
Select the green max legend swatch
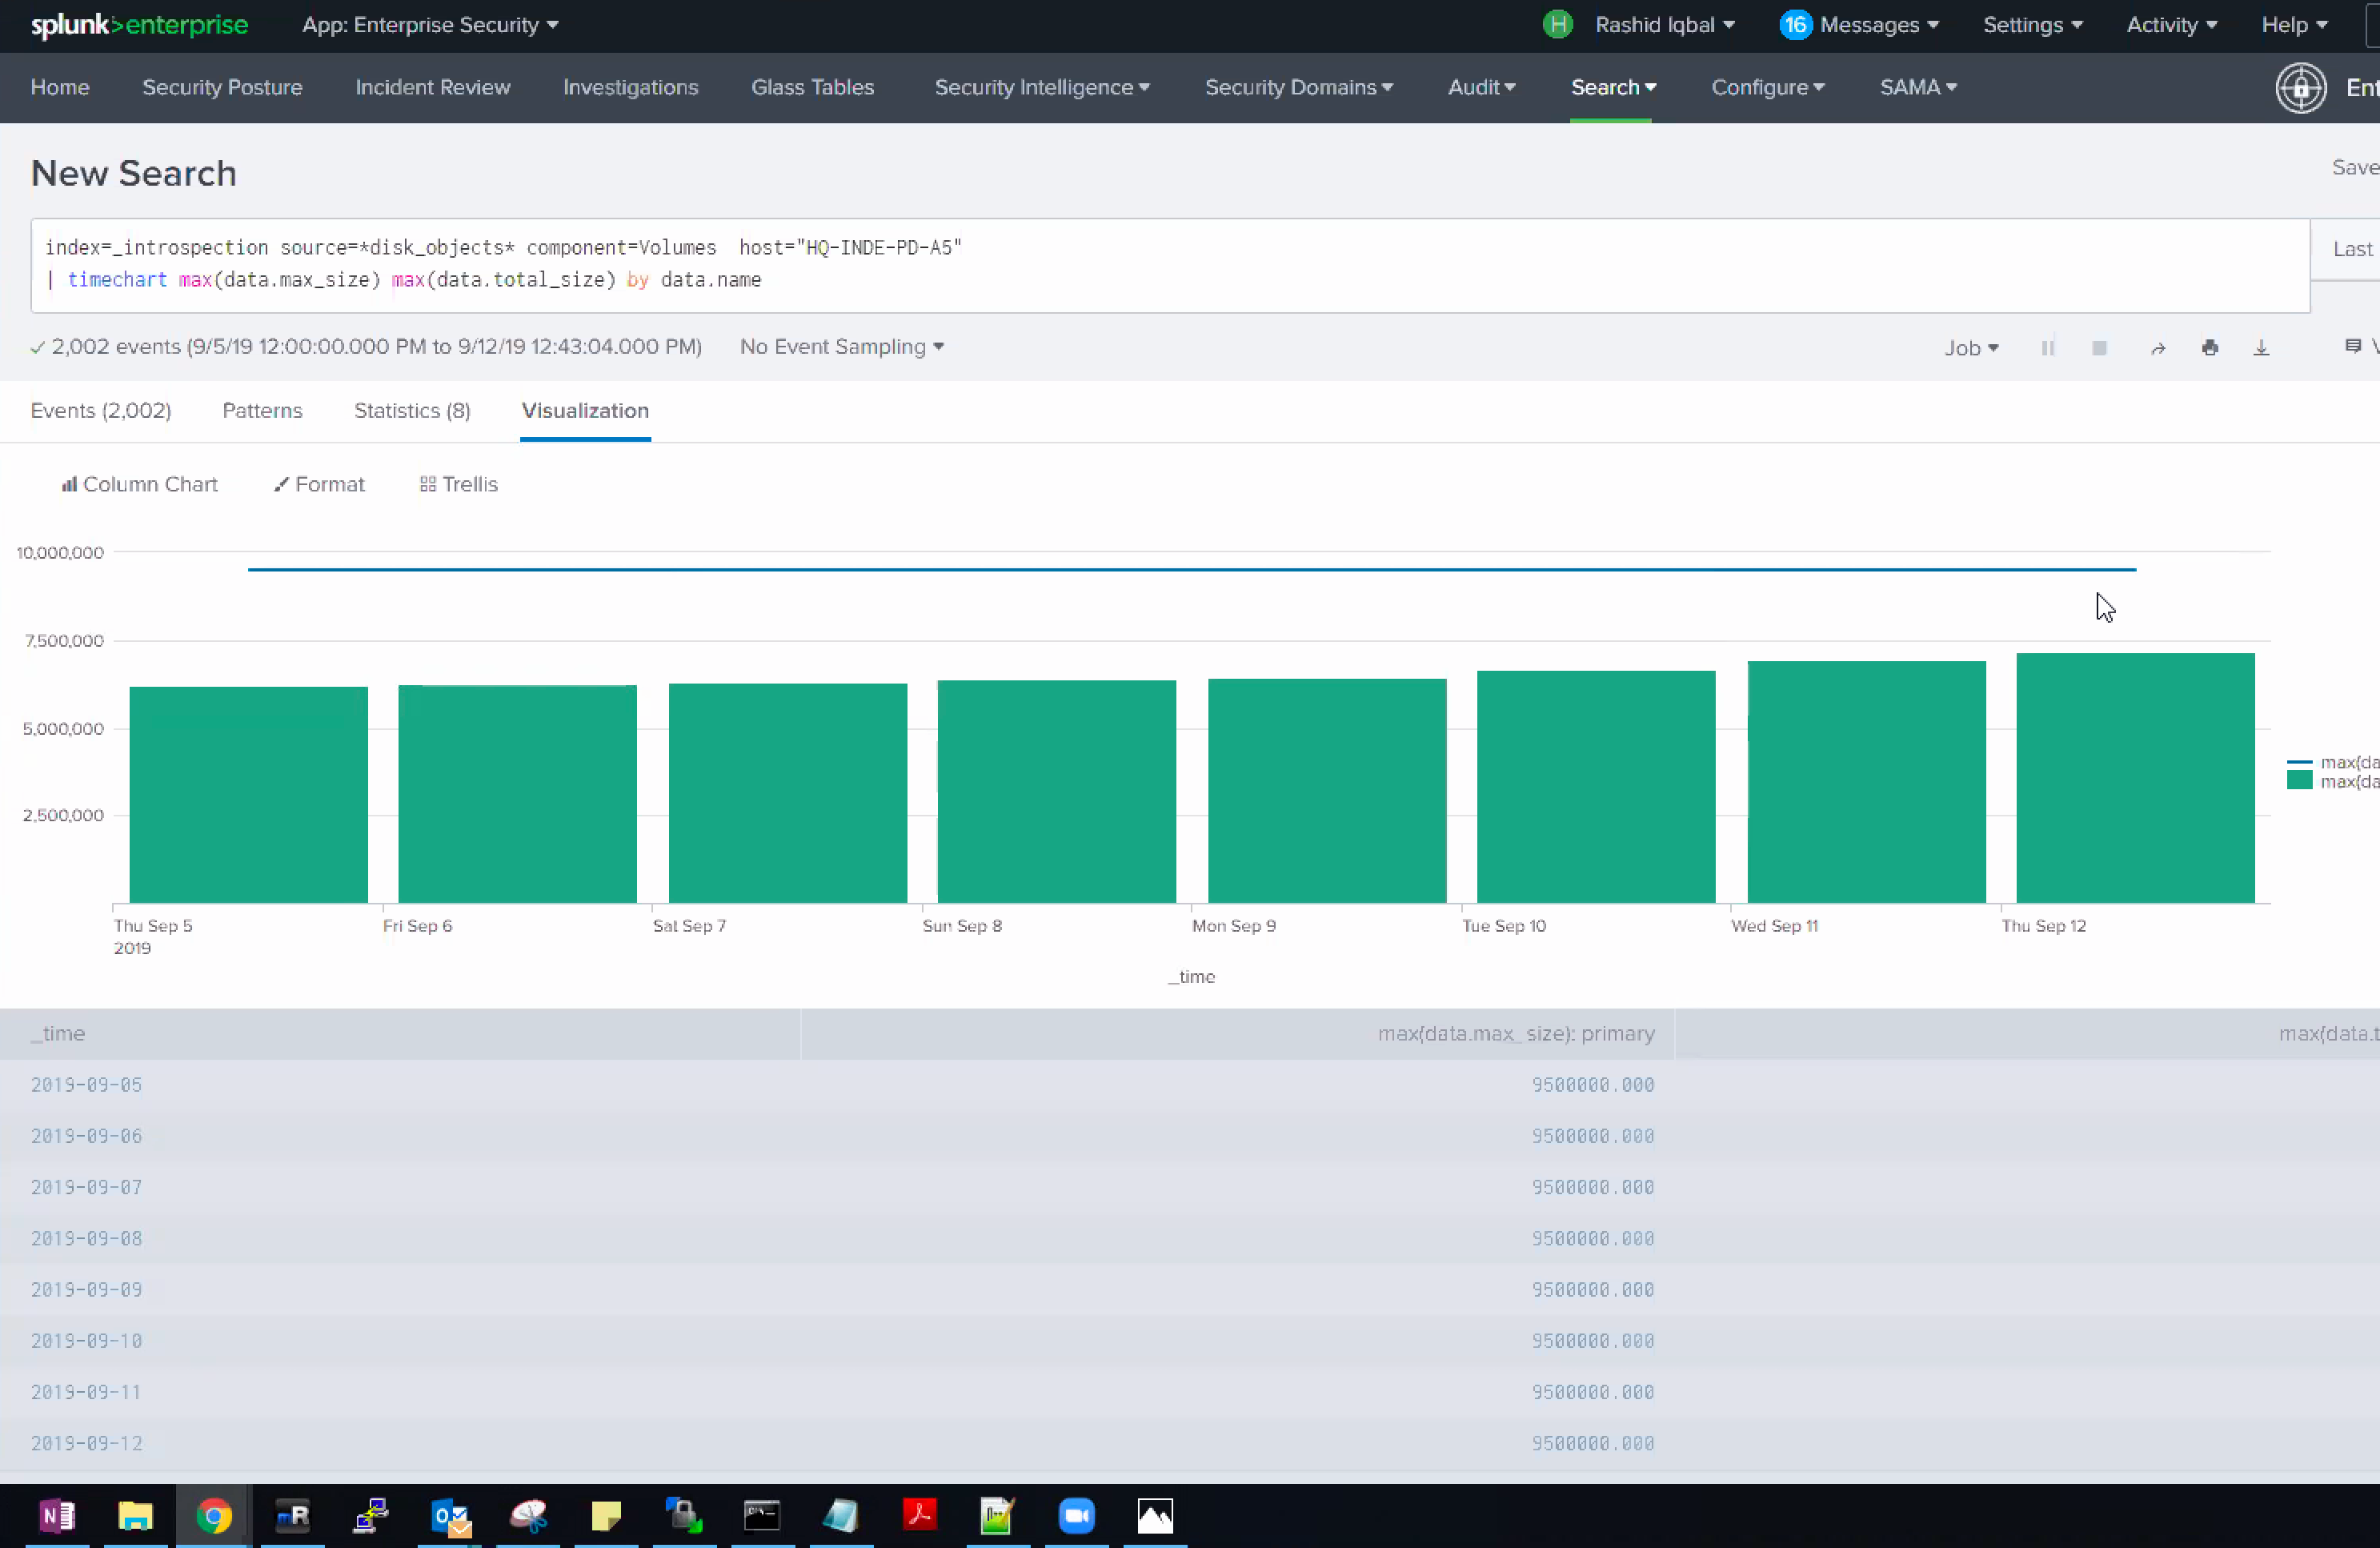[2300, 780]
